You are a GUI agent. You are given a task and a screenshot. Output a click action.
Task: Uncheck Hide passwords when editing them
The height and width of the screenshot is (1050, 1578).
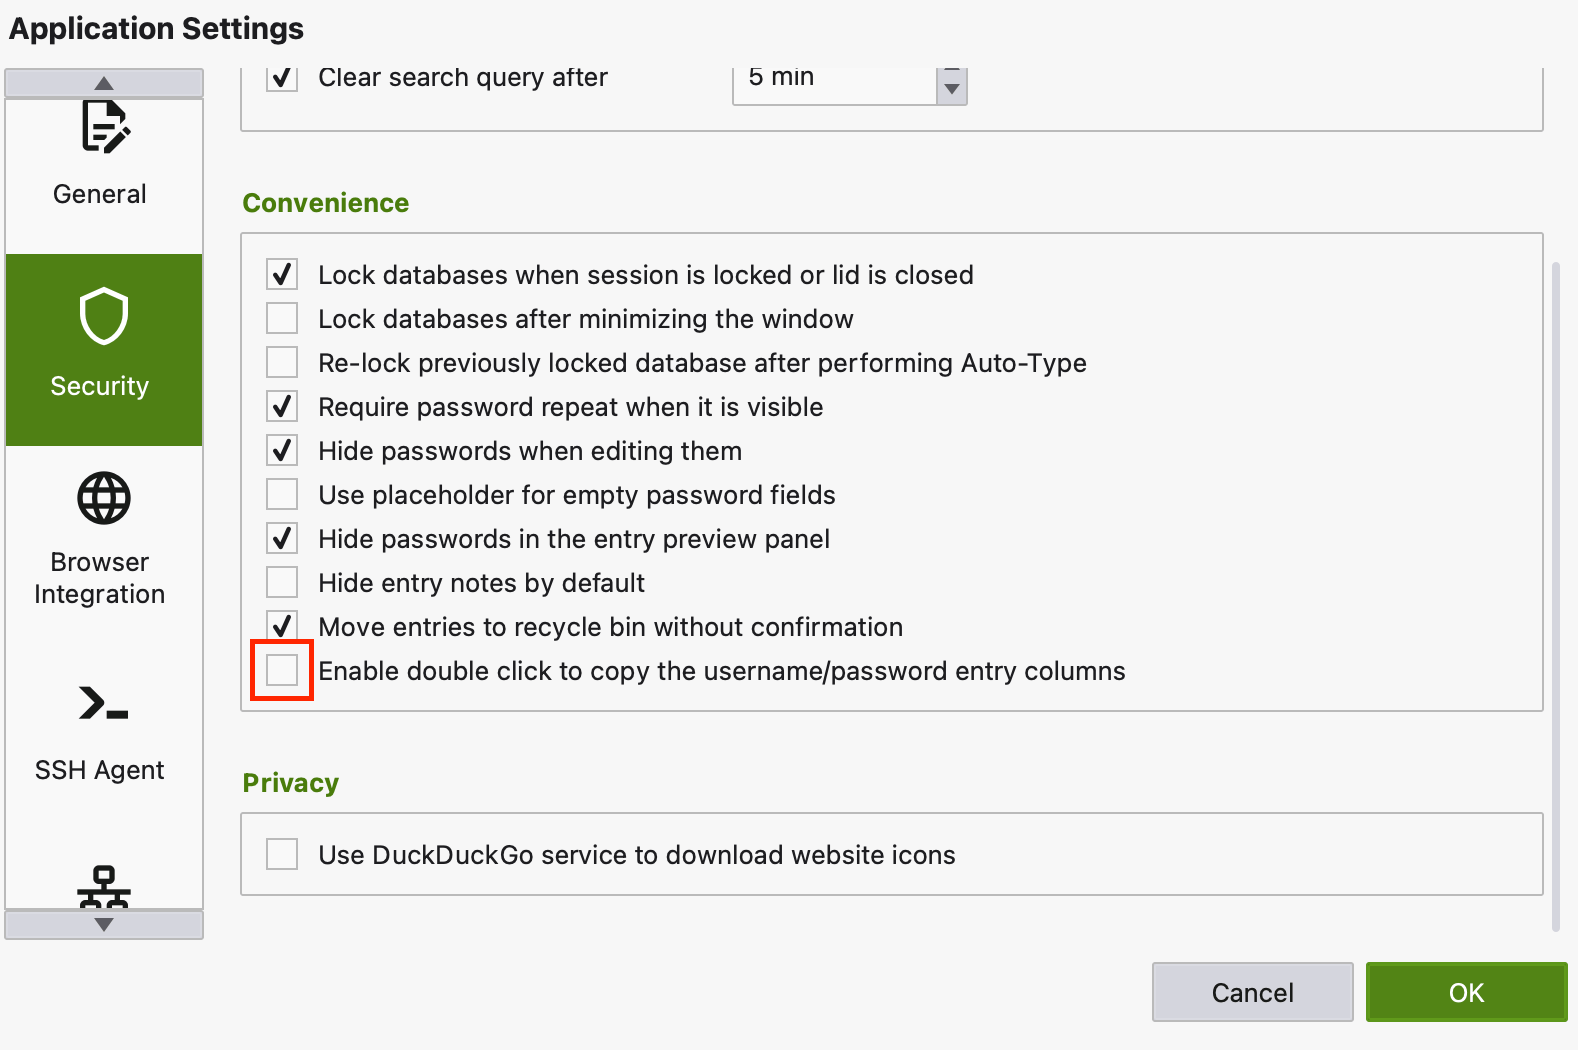coord(282,451)
